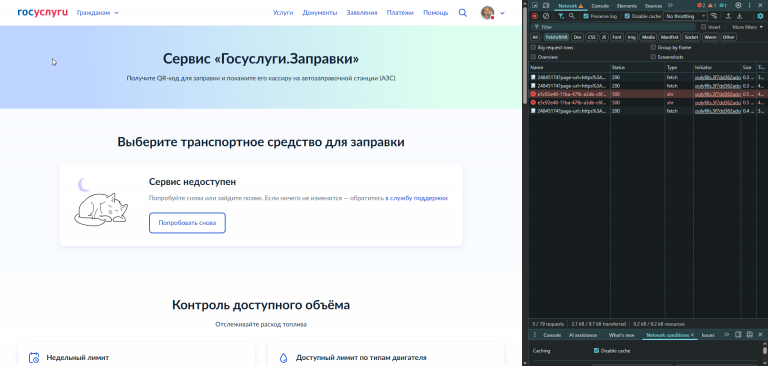
Task: Open the Гражданам dropdown
Action: tap(97, 13)
